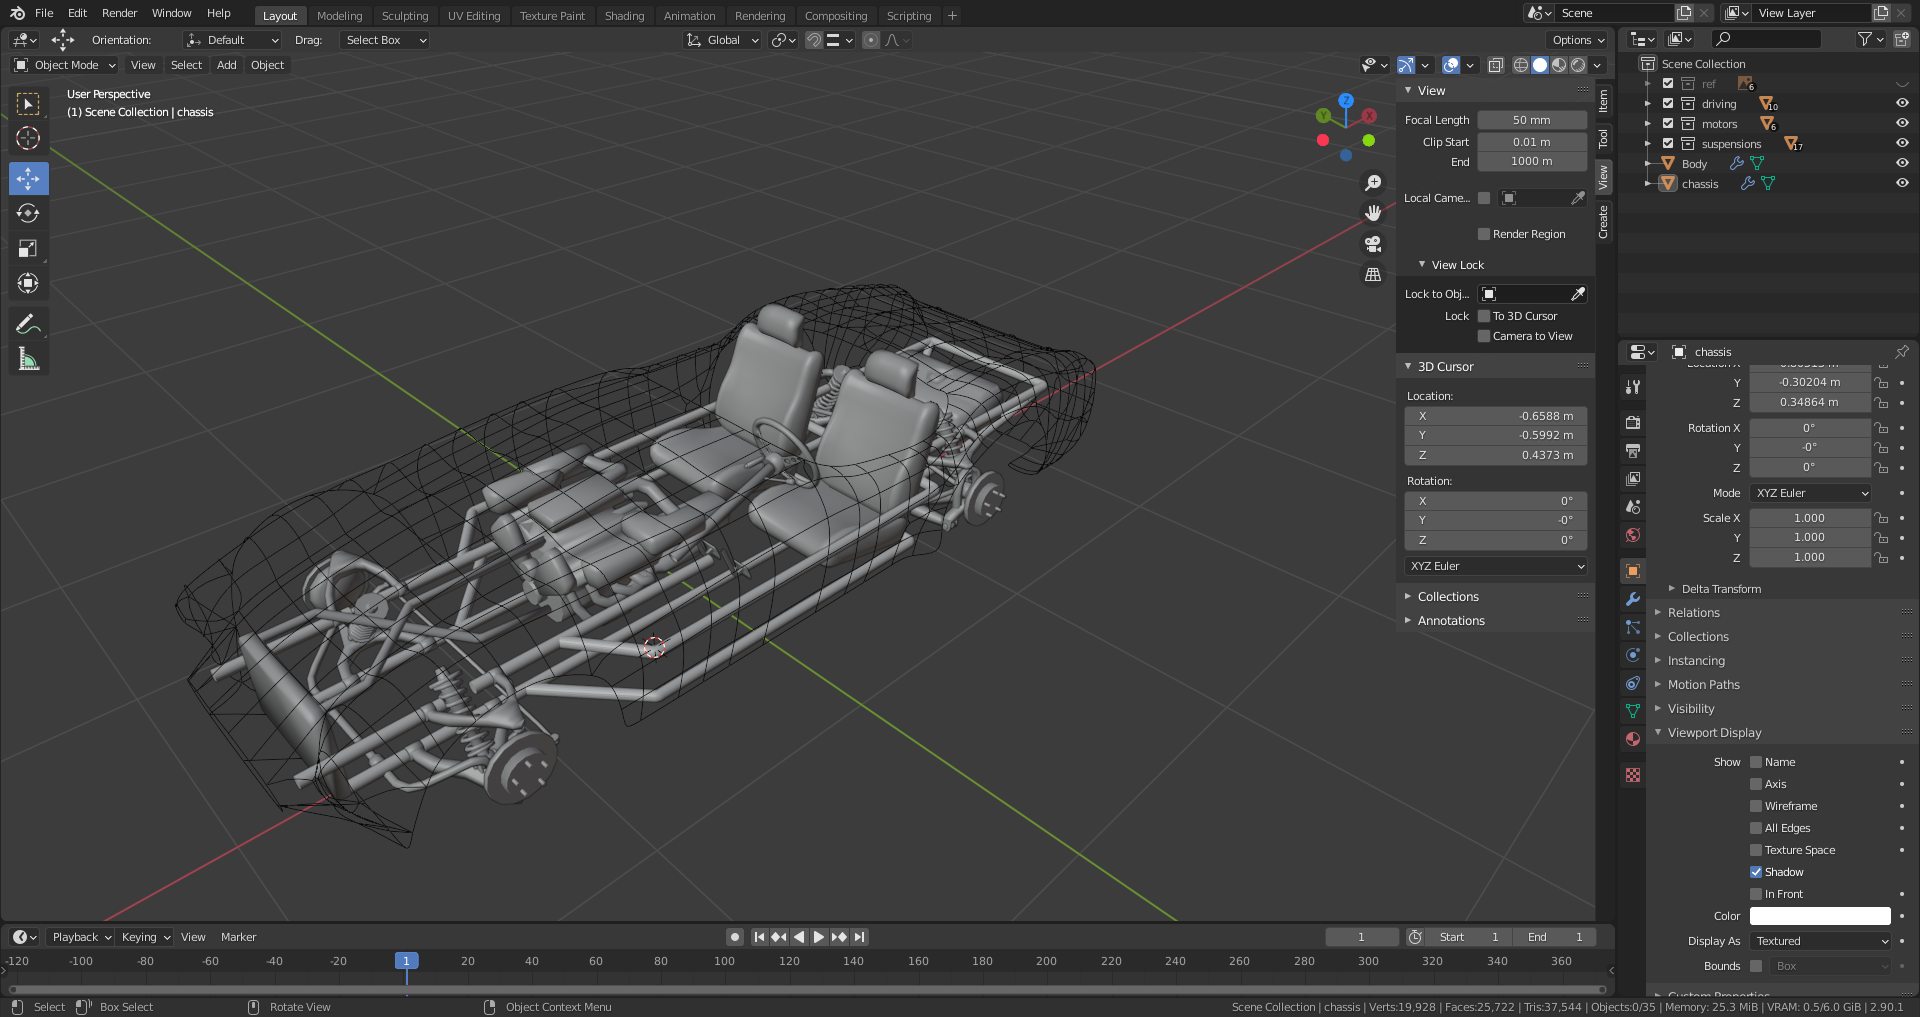Switch to the Sculpting workspace tab
Image resolution: width=1920 pixels, height=1017 pixels.
(x=404, y=15)
